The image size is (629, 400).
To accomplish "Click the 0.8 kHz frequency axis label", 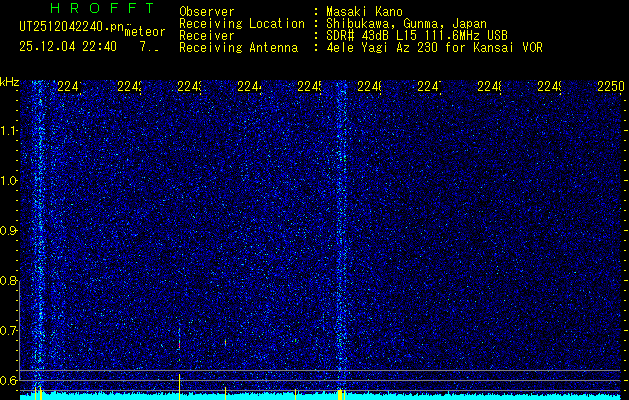I will (9, 281).
